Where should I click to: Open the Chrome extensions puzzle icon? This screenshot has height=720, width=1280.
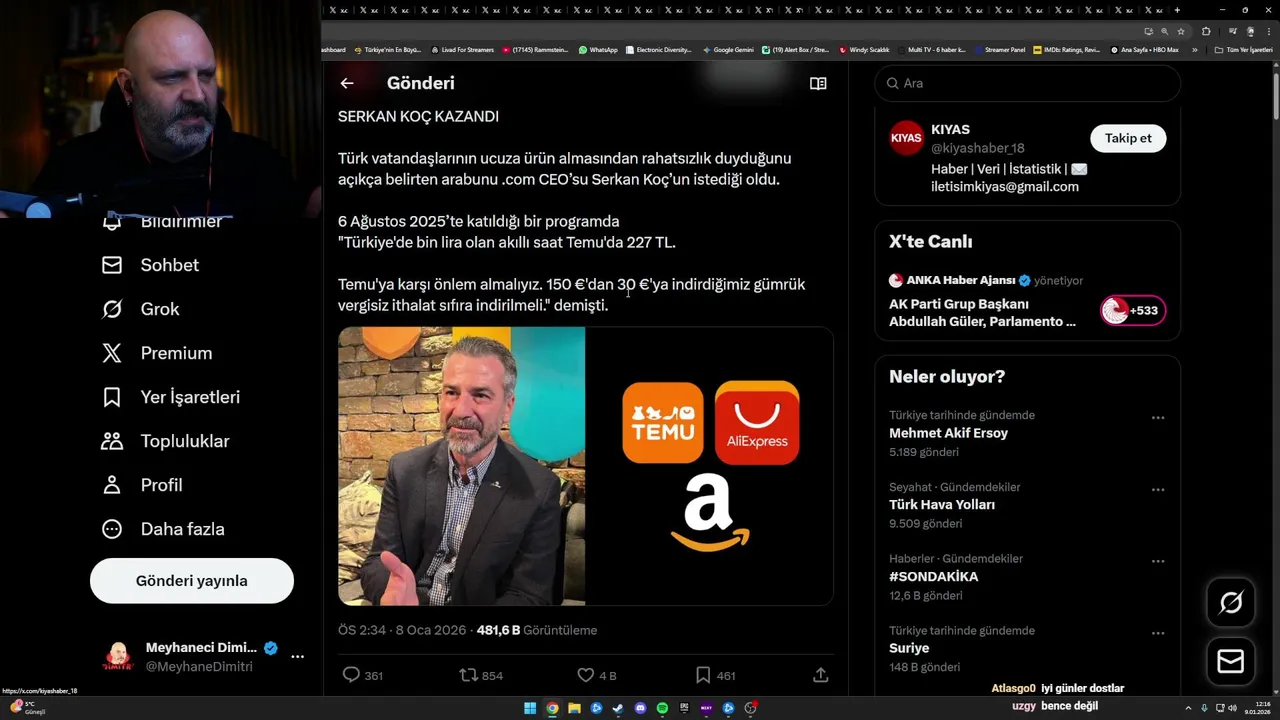[x=1206, y=31]
